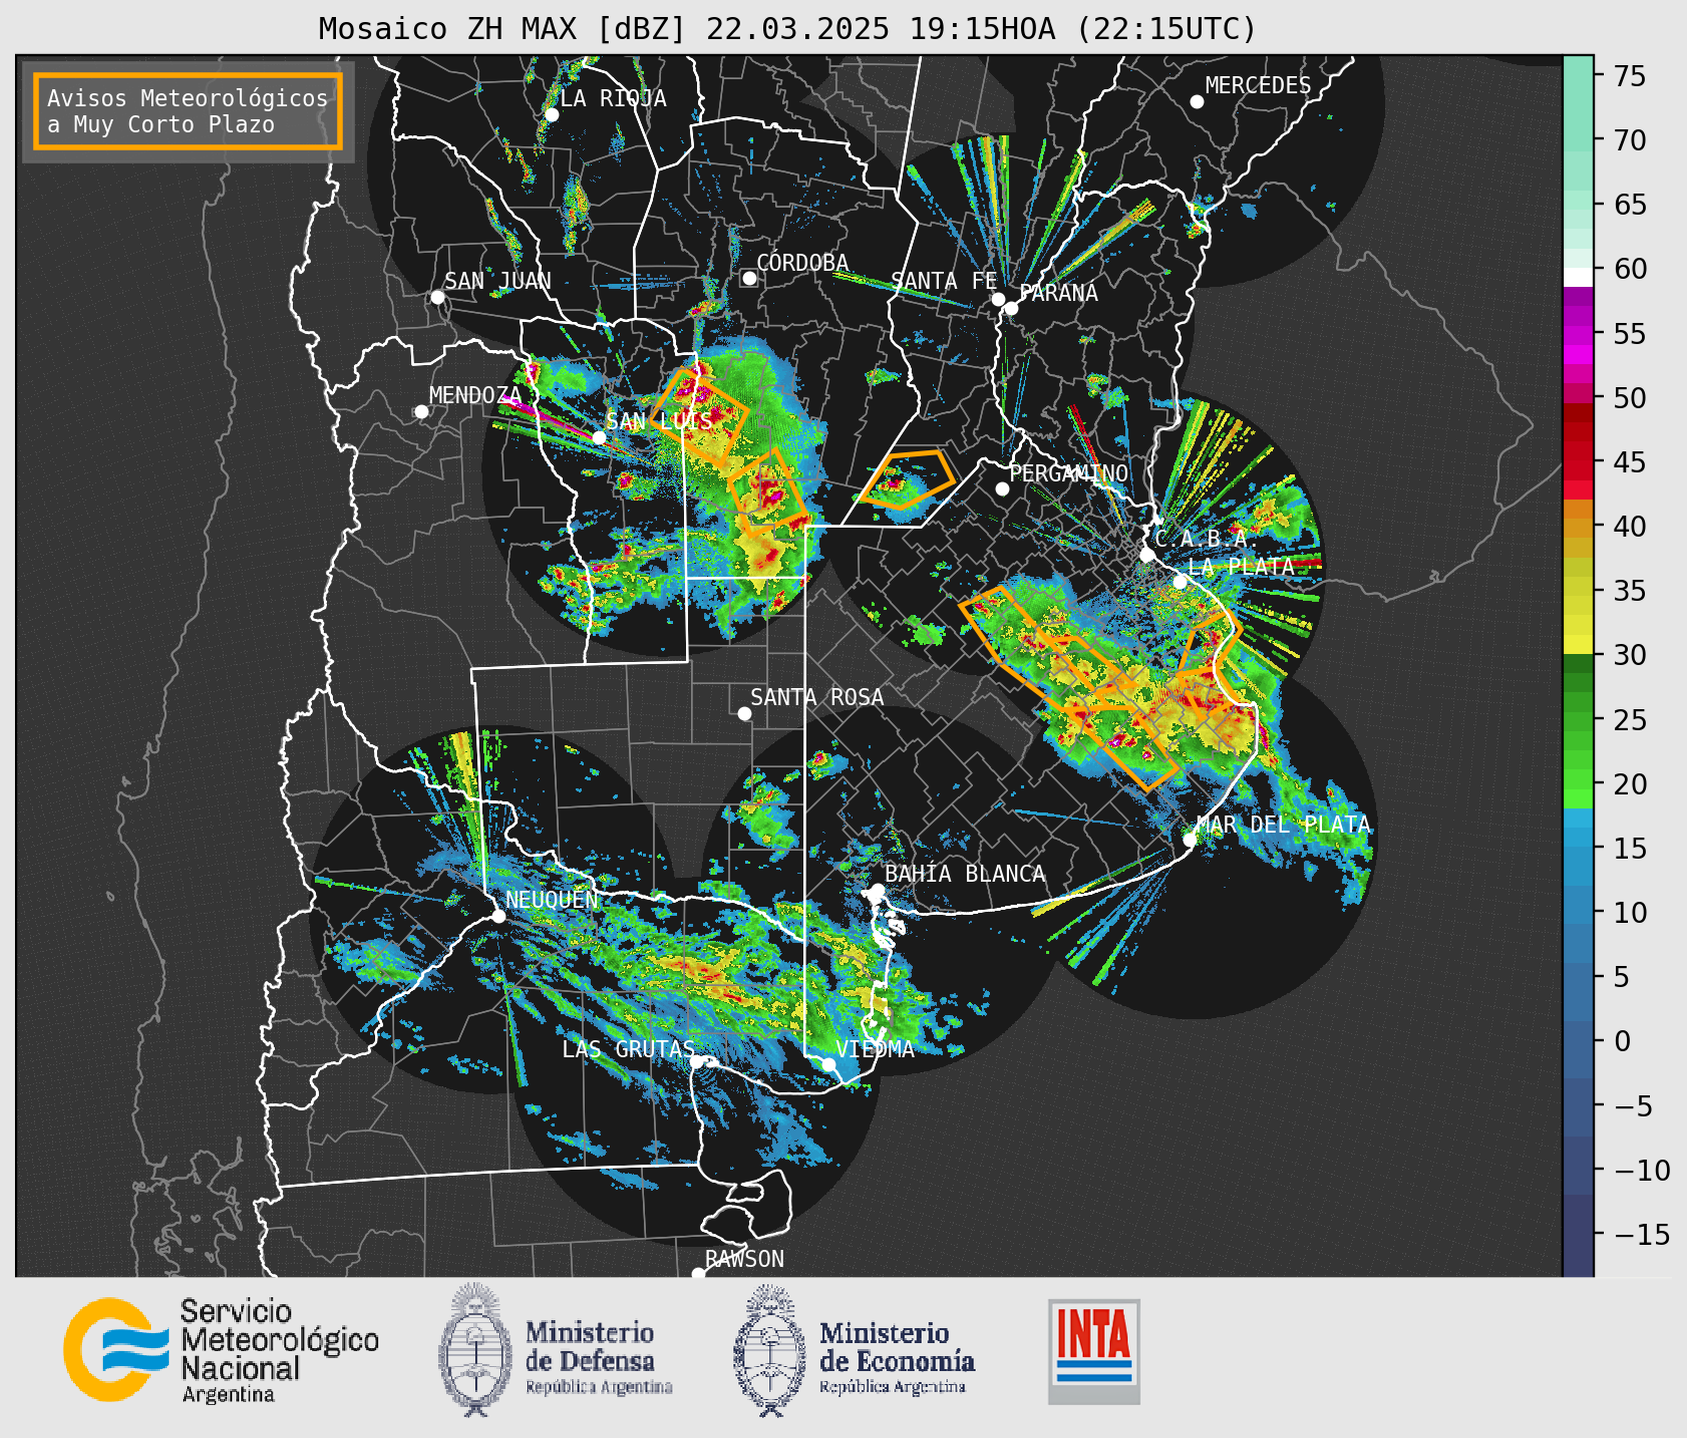Click the 40 dBZ scale tick label
The width and height of the screenshot is (1687, 1438).
(x=1628, y=526)
